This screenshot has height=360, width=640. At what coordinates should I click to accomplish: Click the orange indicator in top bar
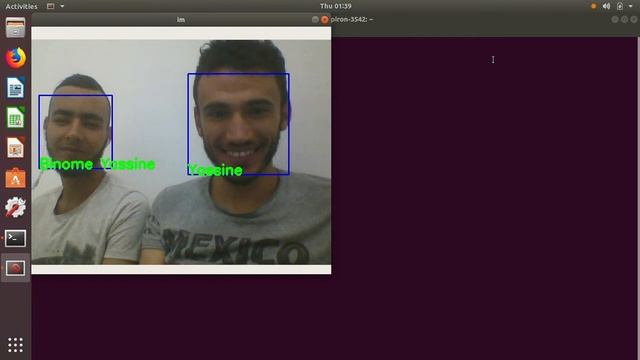(593, 6)
